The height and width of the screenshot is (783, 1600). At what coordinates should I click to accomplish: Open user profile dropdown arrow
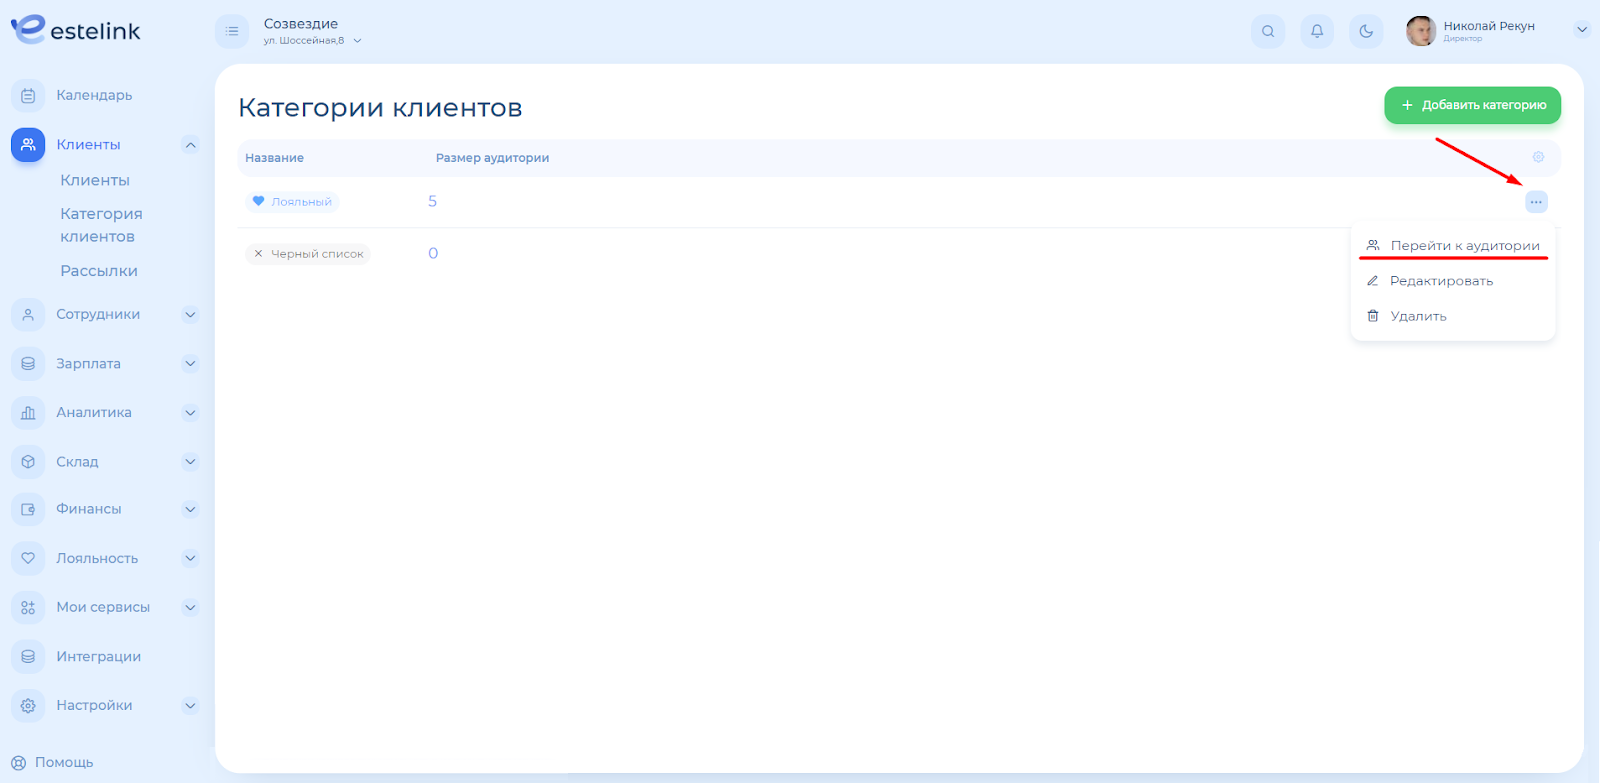(1582, 30)
